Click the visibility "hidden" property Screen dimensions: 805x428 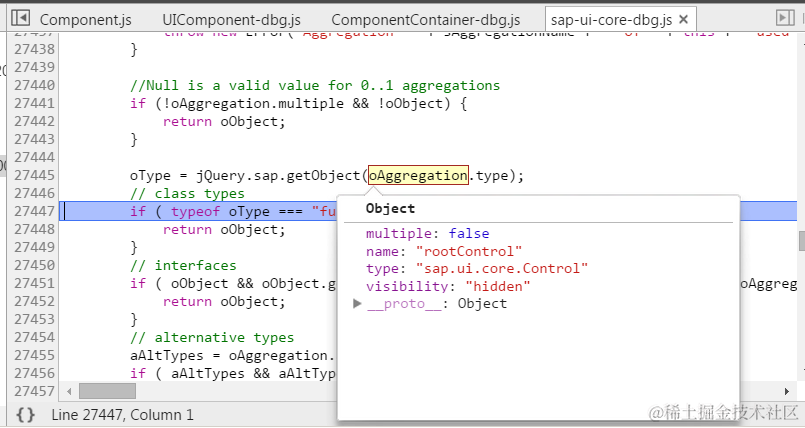tap(448, 286)
